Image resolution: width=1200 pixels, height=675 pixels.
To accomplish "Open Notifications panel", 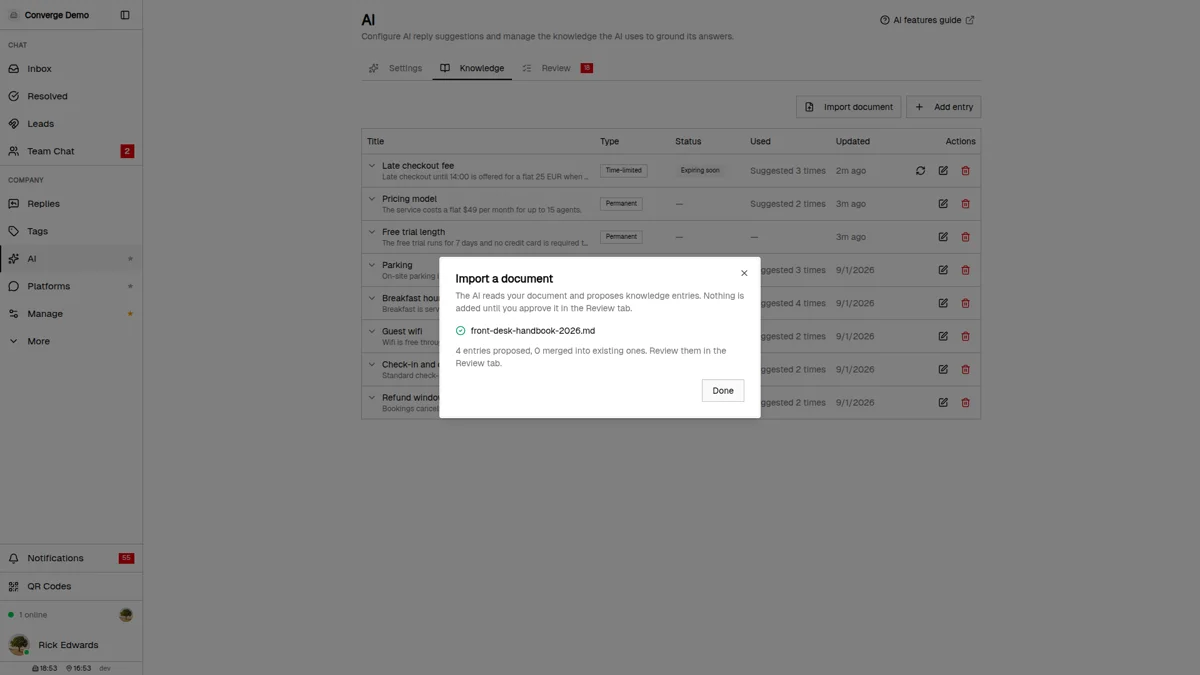I will [71, 558].
